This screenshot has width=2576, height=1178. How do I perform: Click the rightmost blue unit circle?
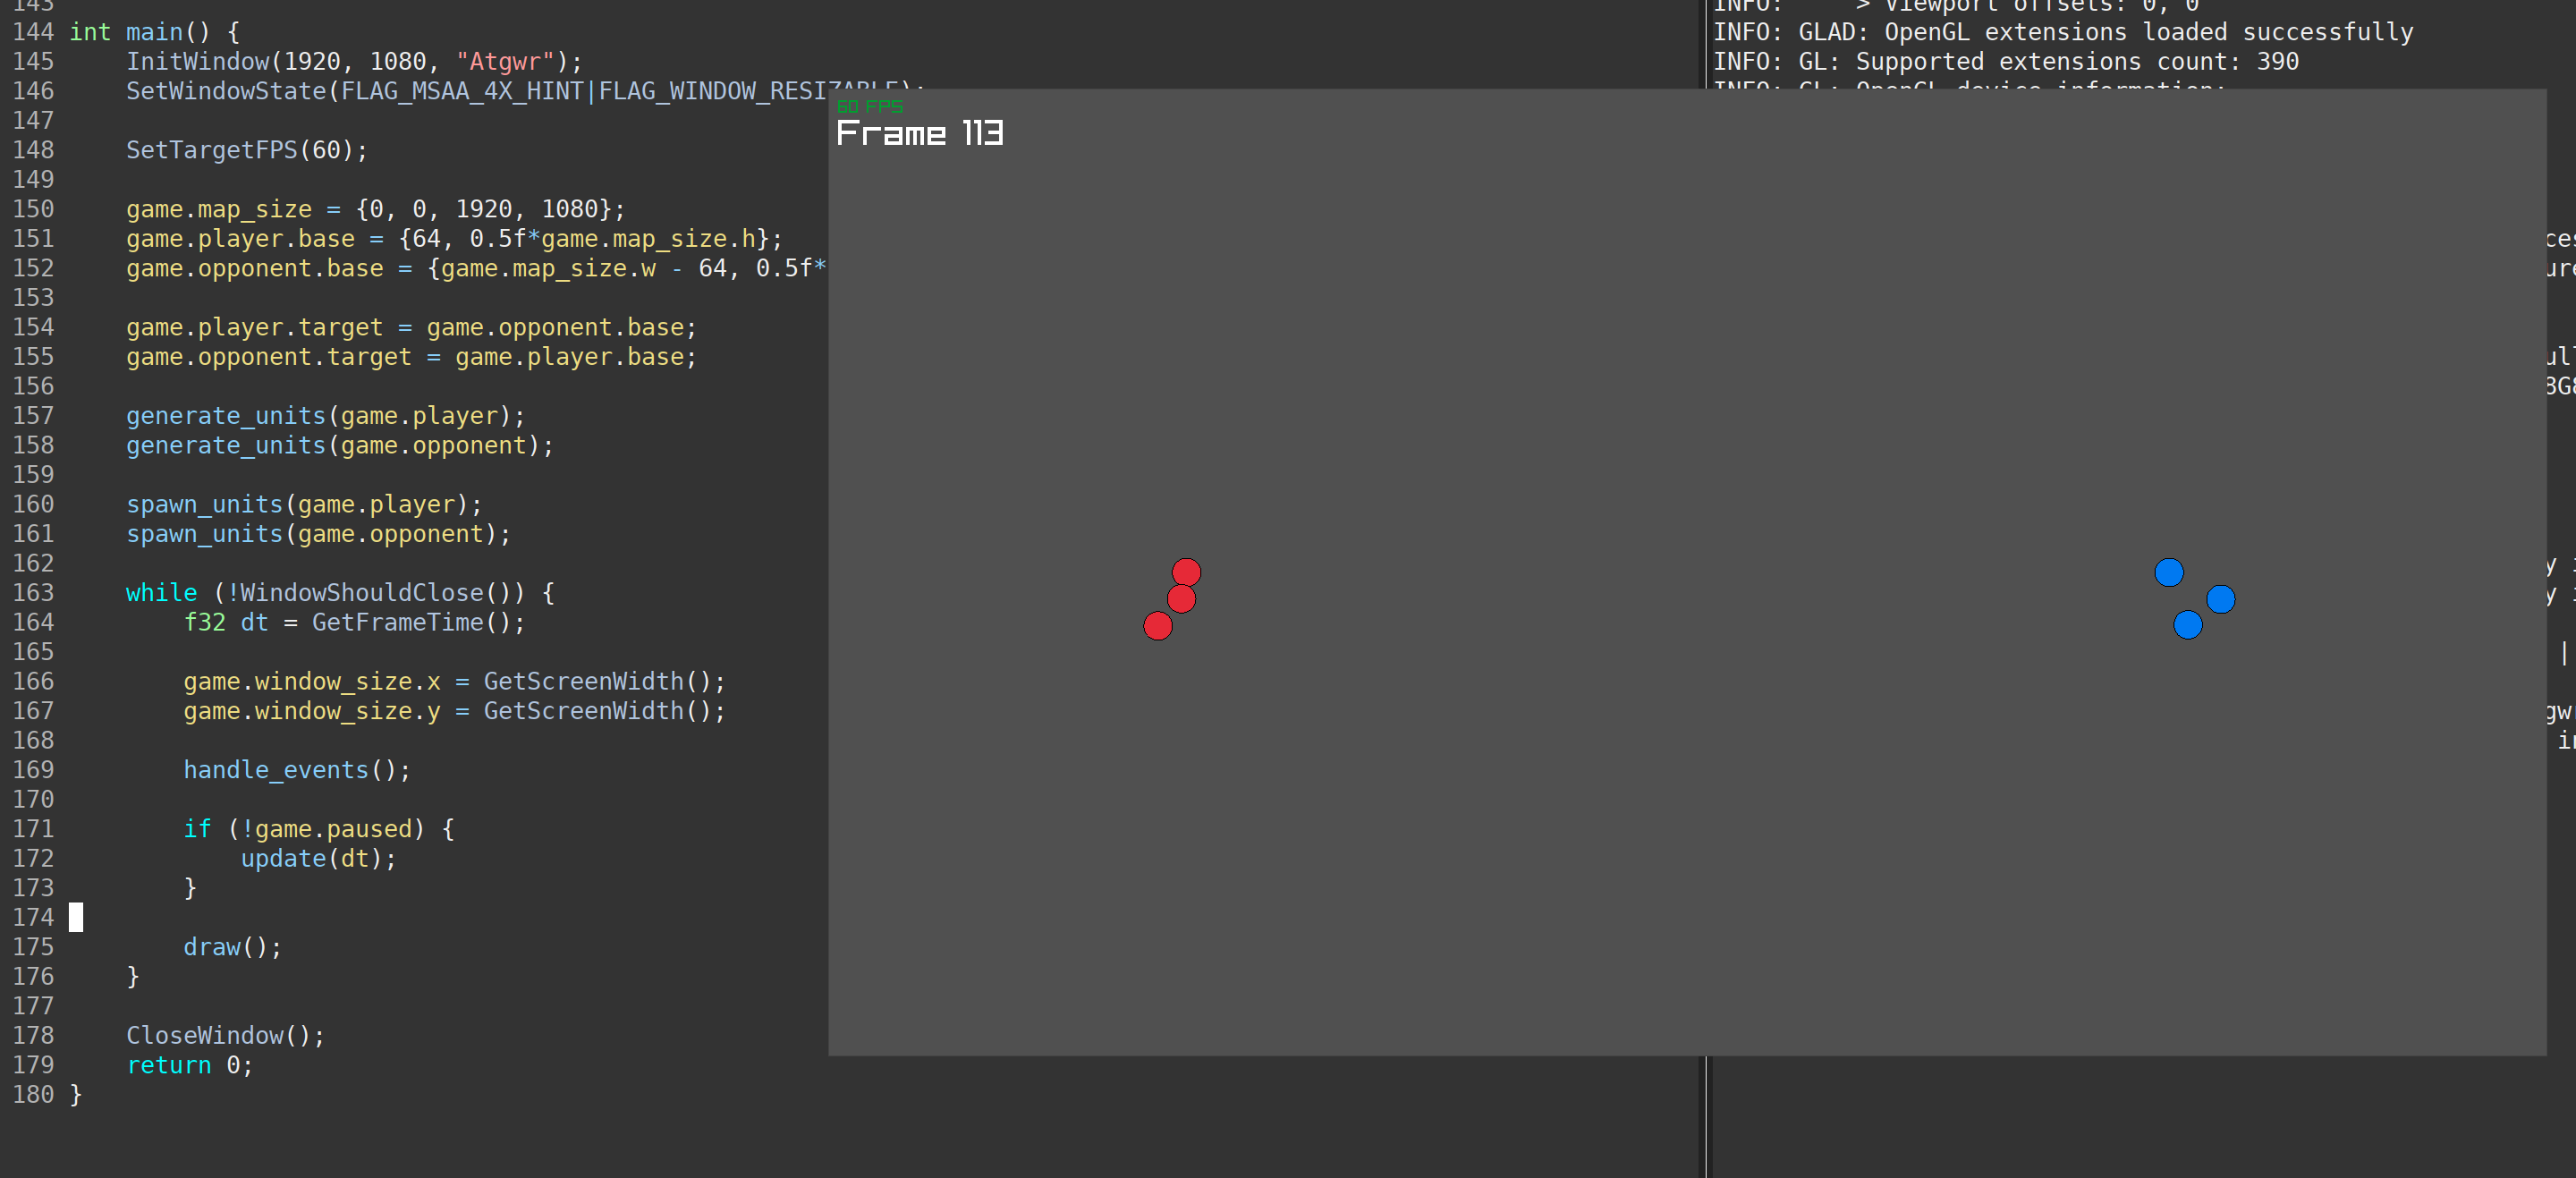2221,599
